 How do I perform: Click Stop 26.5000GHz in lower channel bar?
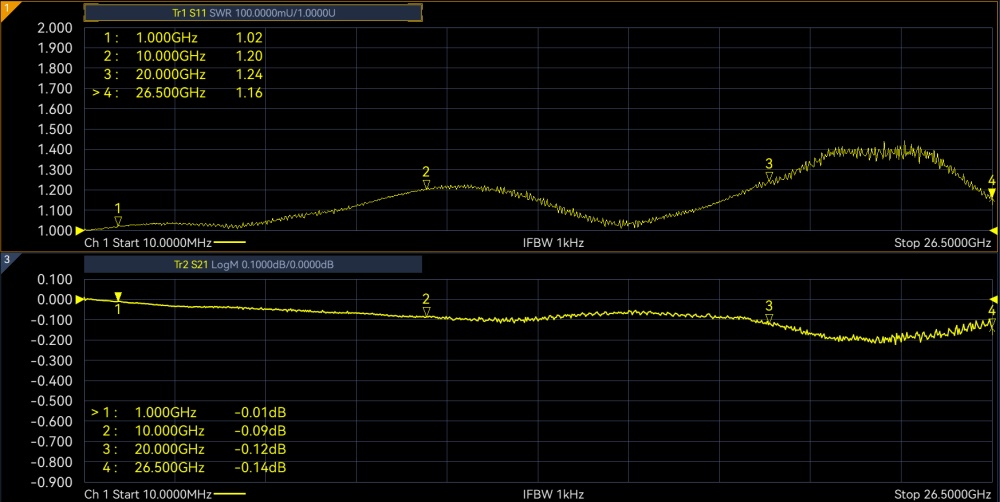point(943,494)
